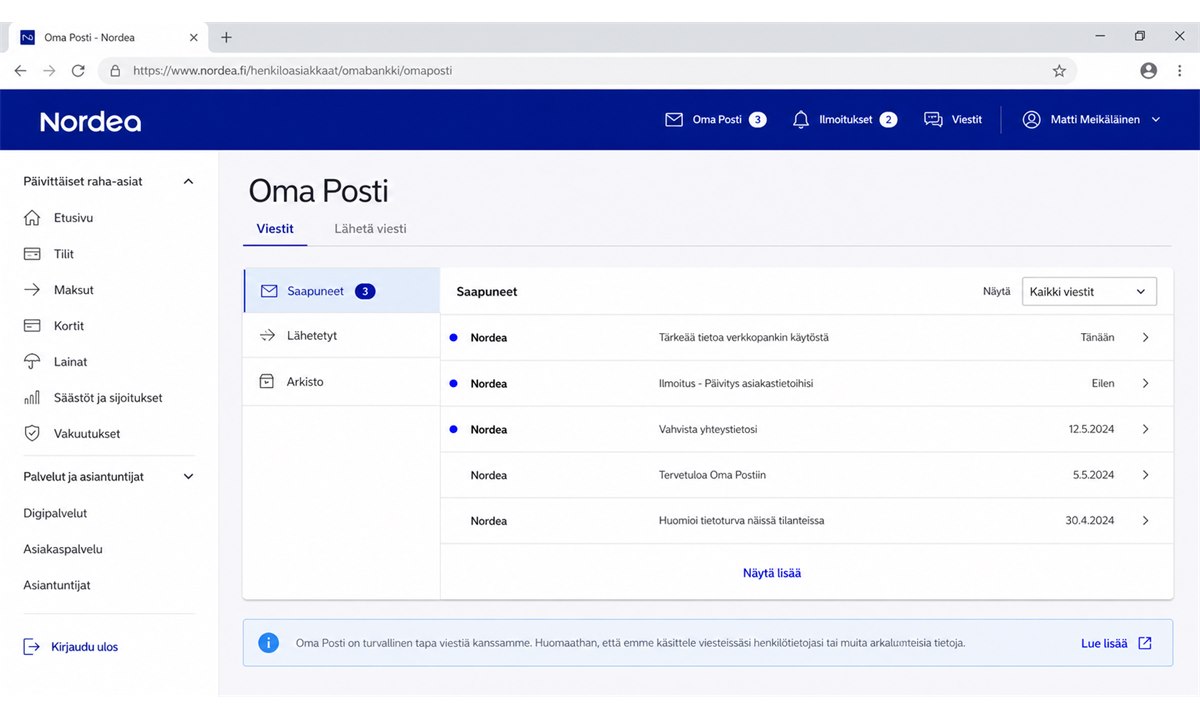Click Saapuneet inbox envelope icon
Image resolution: width=1200 pixels, height=720 pixels.
[268, 291]
